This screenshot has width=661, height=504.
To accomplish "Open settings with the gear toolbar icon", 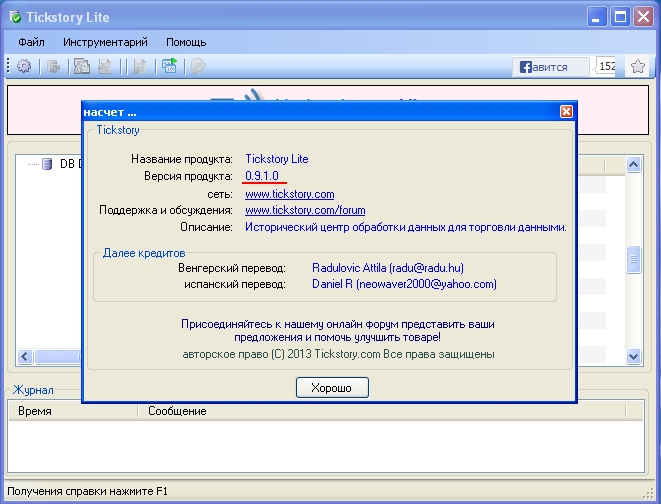I will click(24, 66).
